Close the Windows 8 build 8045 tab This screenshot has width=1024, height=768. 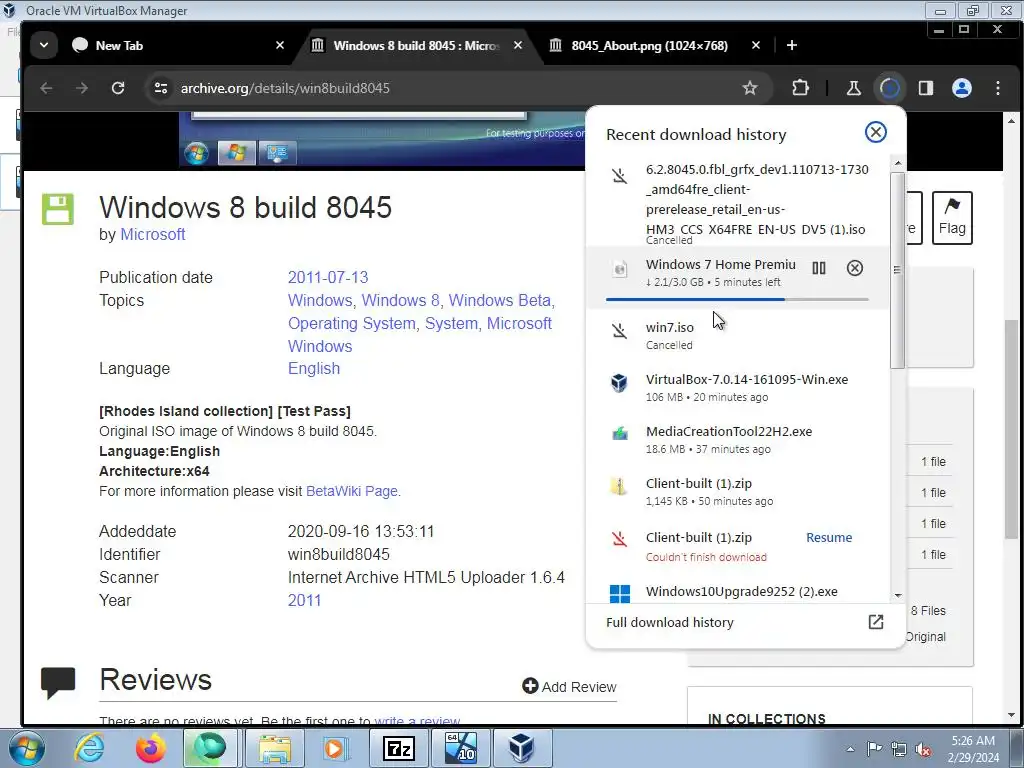(518, 45)
